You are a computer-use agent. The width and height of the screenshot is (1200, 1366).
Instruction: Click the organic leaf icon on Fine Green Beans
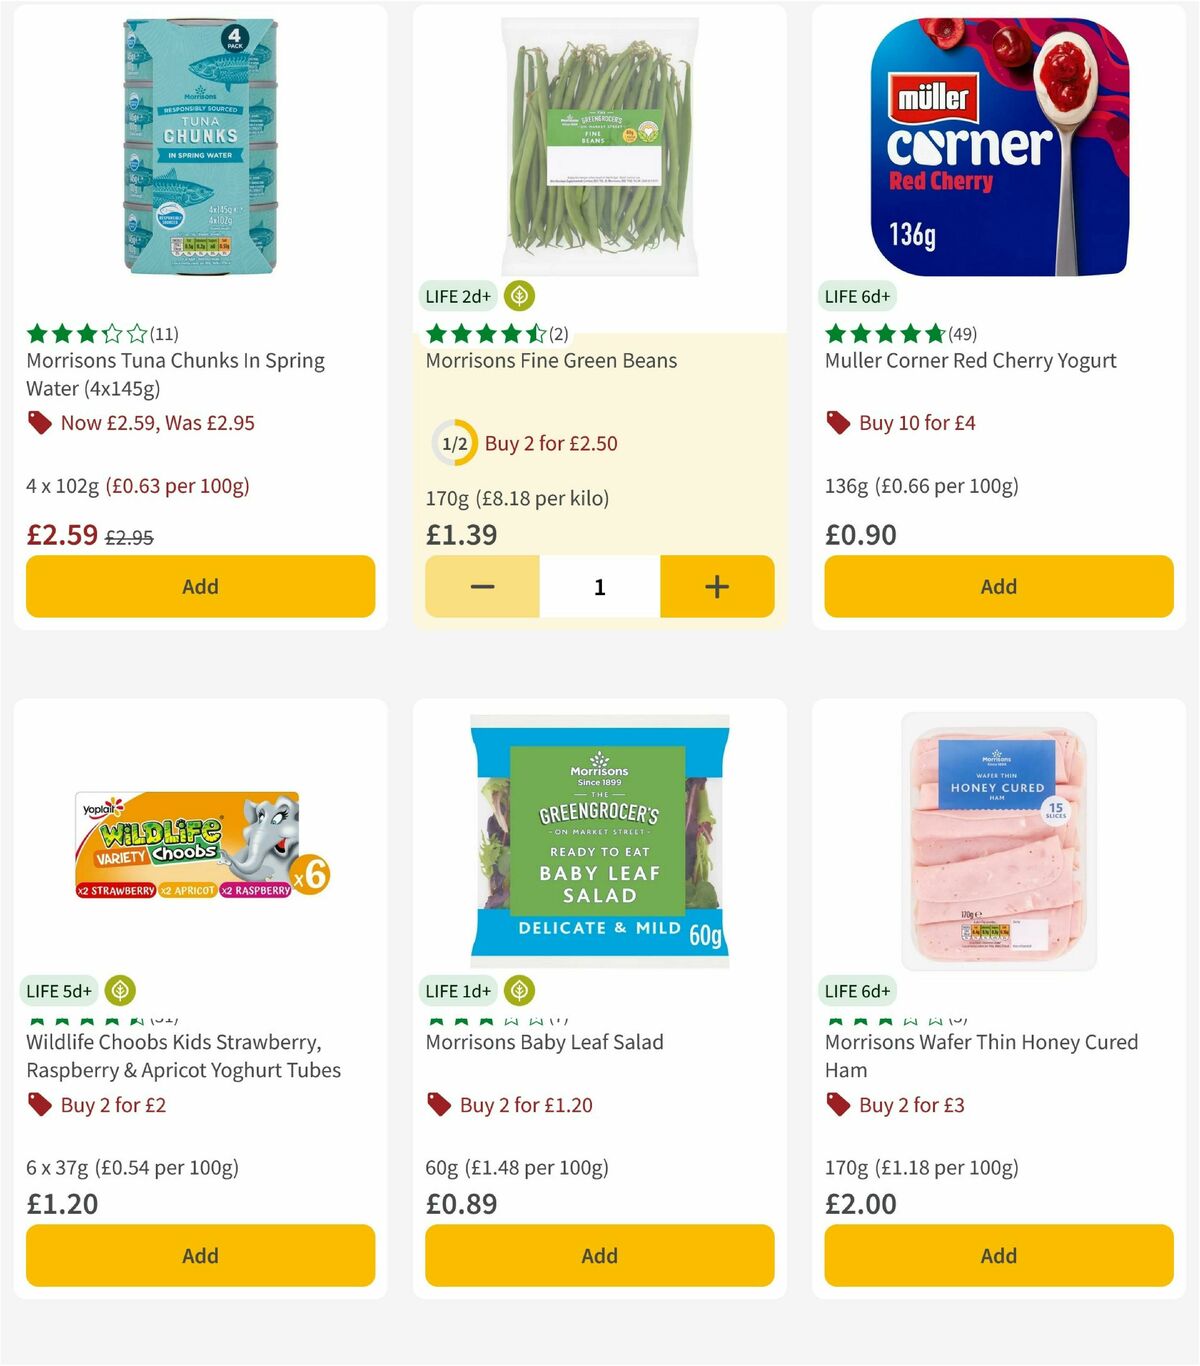tap(519, 296)
